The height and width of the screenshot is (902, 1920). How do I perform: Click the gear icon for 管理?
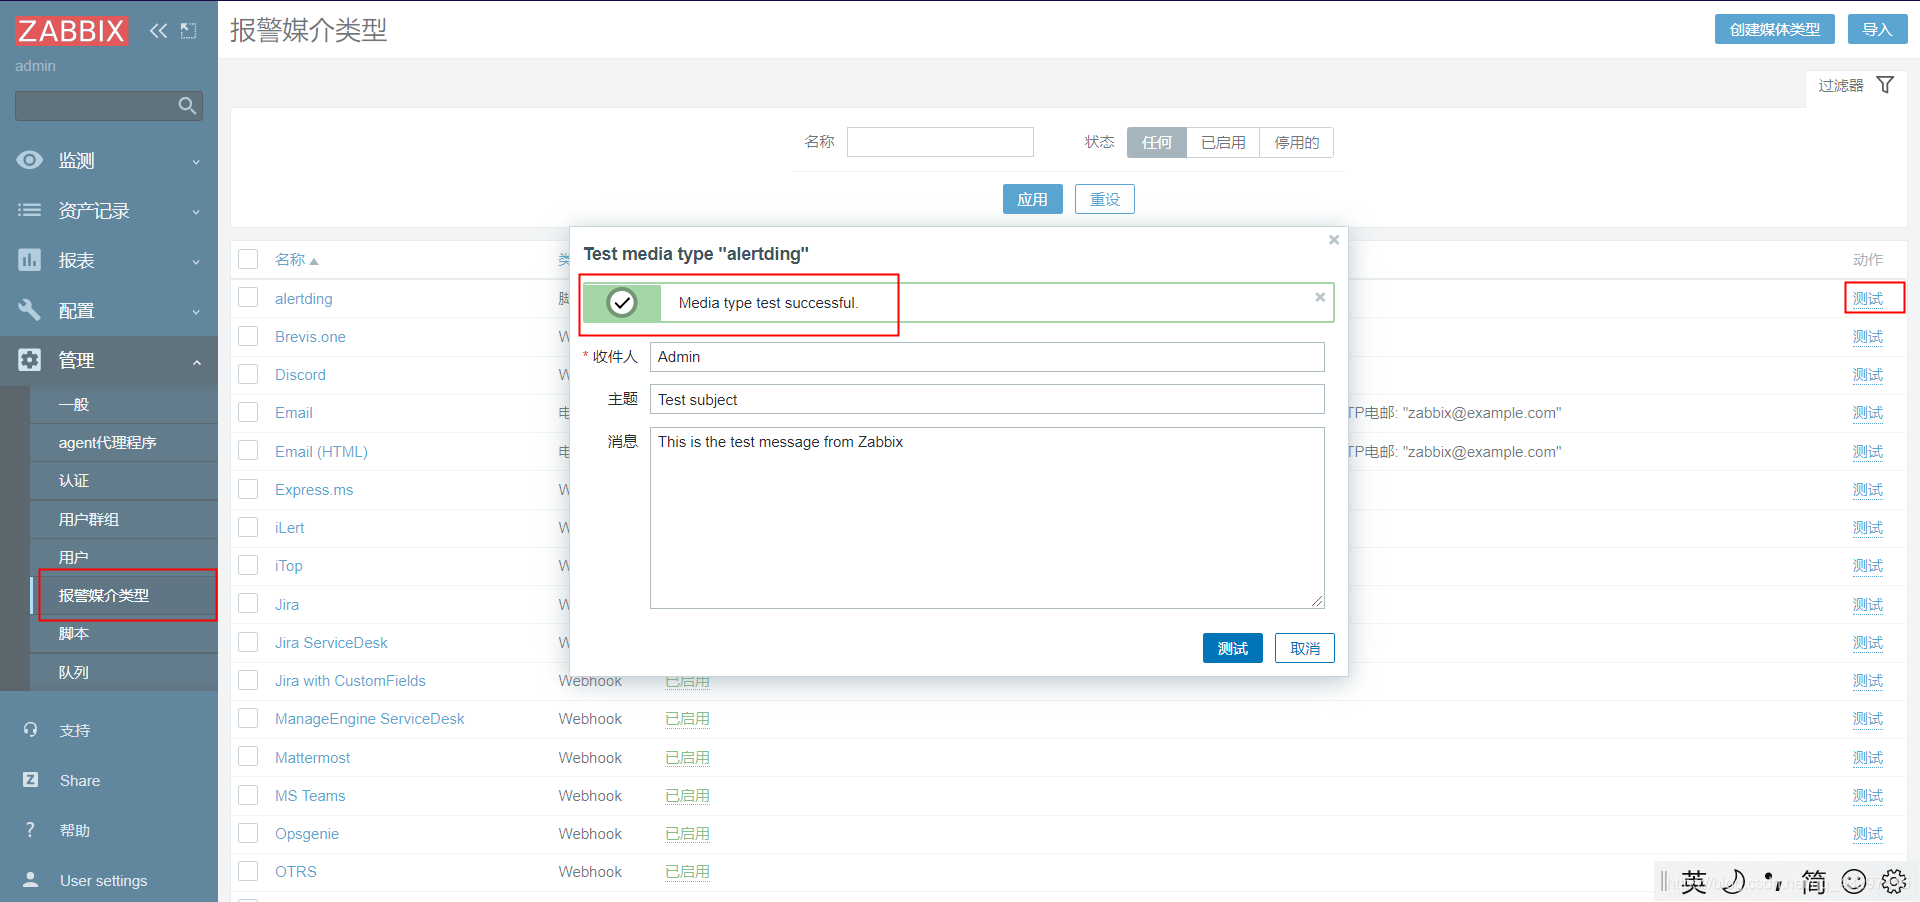click(30, 360)
